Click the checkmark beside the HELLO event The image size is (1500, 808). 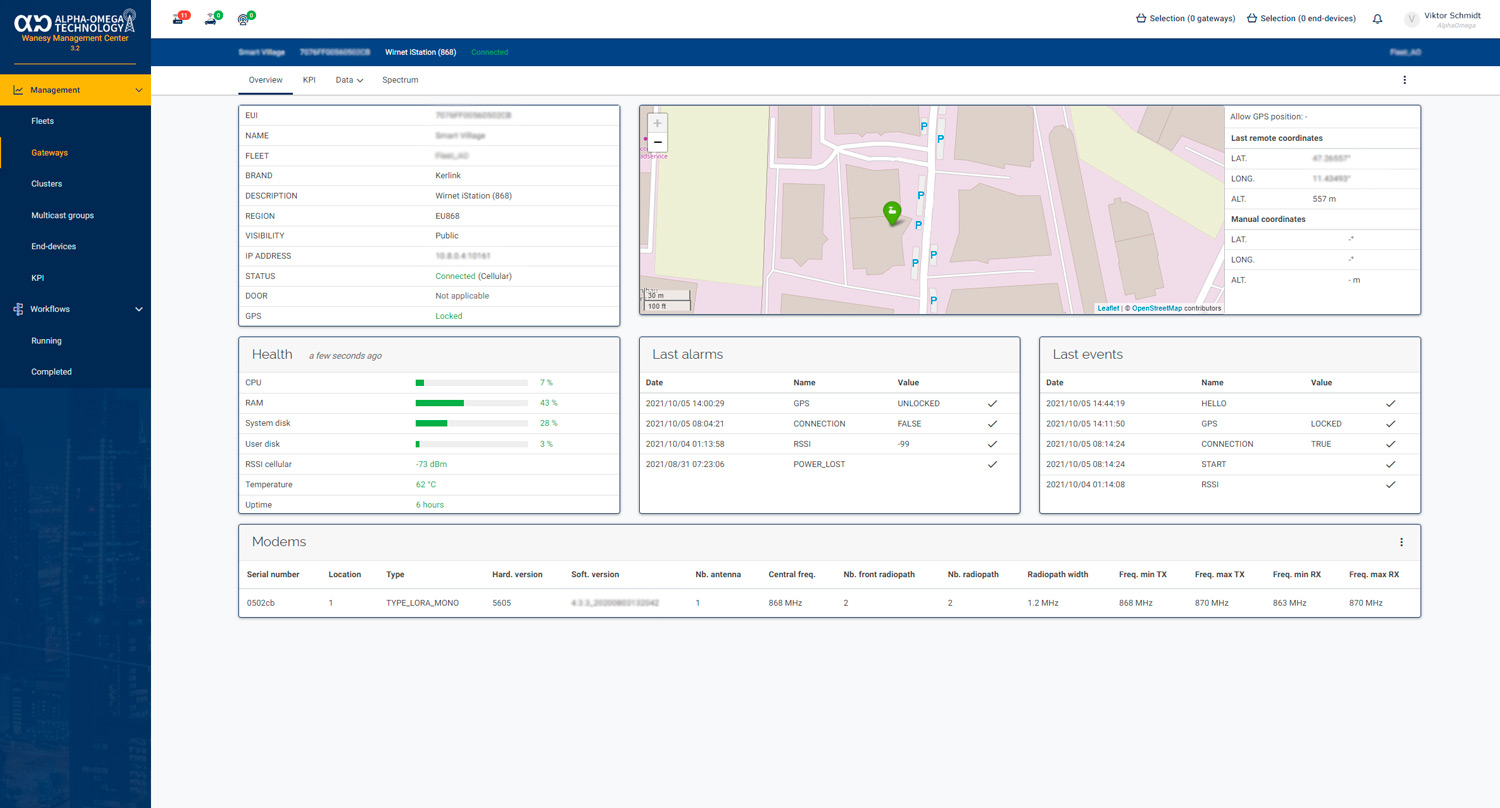[x=1390, y=403]
